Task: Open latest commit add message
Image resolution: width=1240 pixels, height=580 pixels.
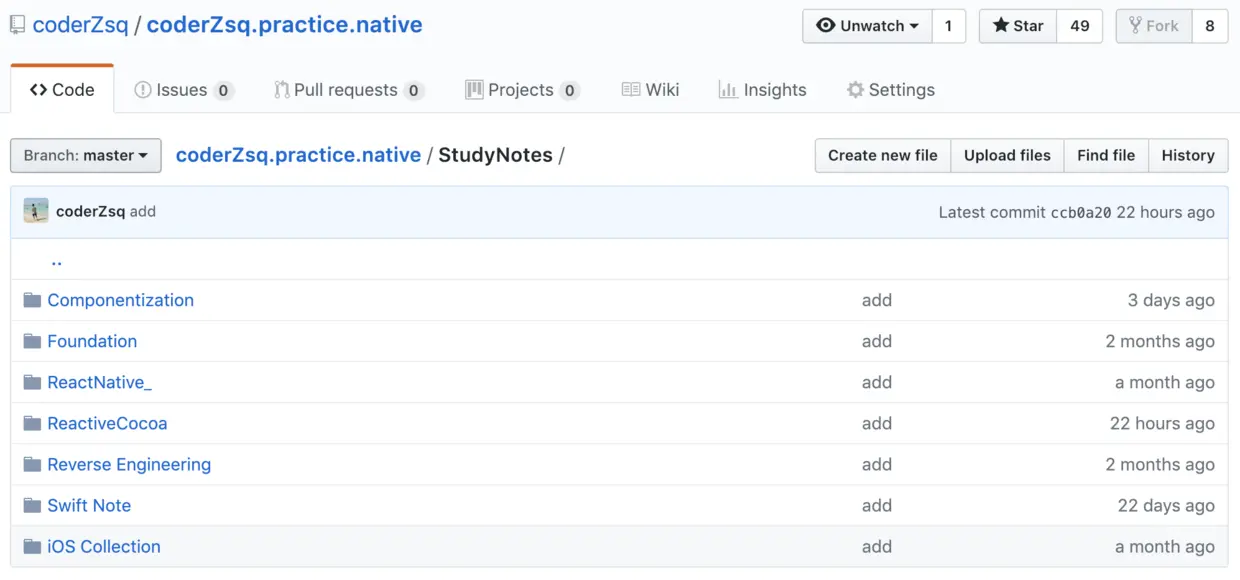Action: coord(143,211)
